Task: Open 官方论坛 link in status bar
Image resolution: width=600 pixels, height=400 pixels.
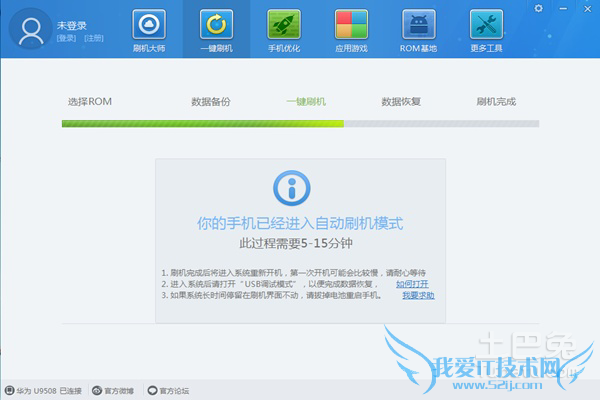Action: coord(174,391)
